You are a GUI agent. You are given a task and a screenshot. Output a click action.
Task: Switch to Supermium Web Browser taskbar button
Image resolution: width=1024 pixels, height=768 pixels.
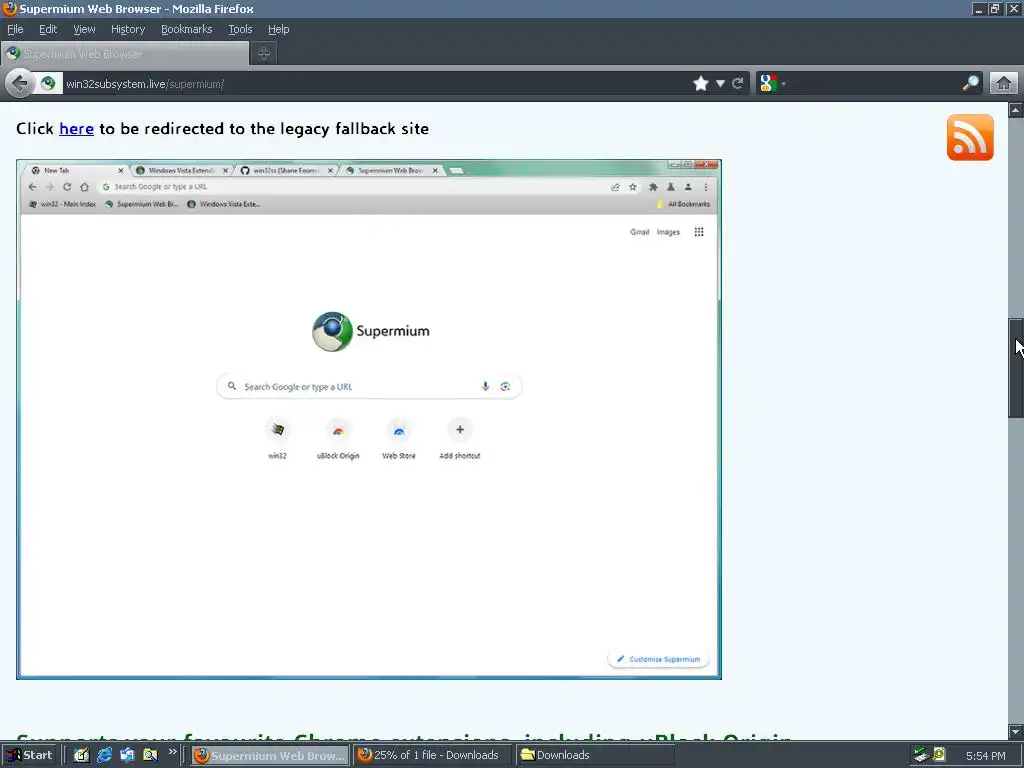tap(270, 756)
